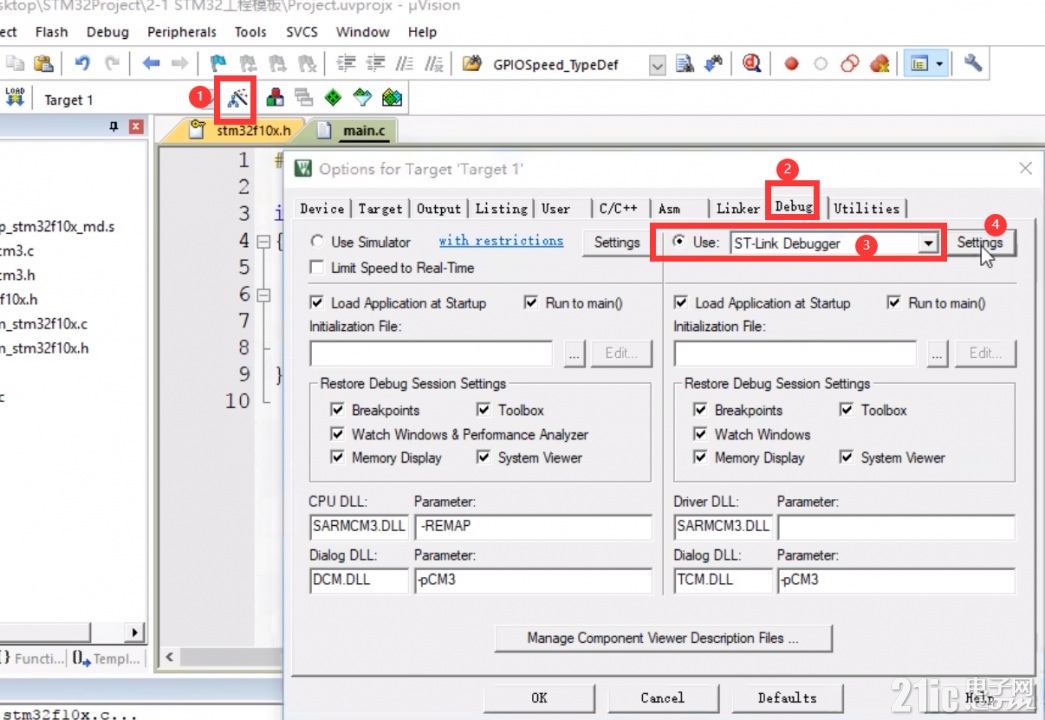Start the debug session icon
The width and height of the screenshot is (1045, 720).
click(x=752, y=64)
